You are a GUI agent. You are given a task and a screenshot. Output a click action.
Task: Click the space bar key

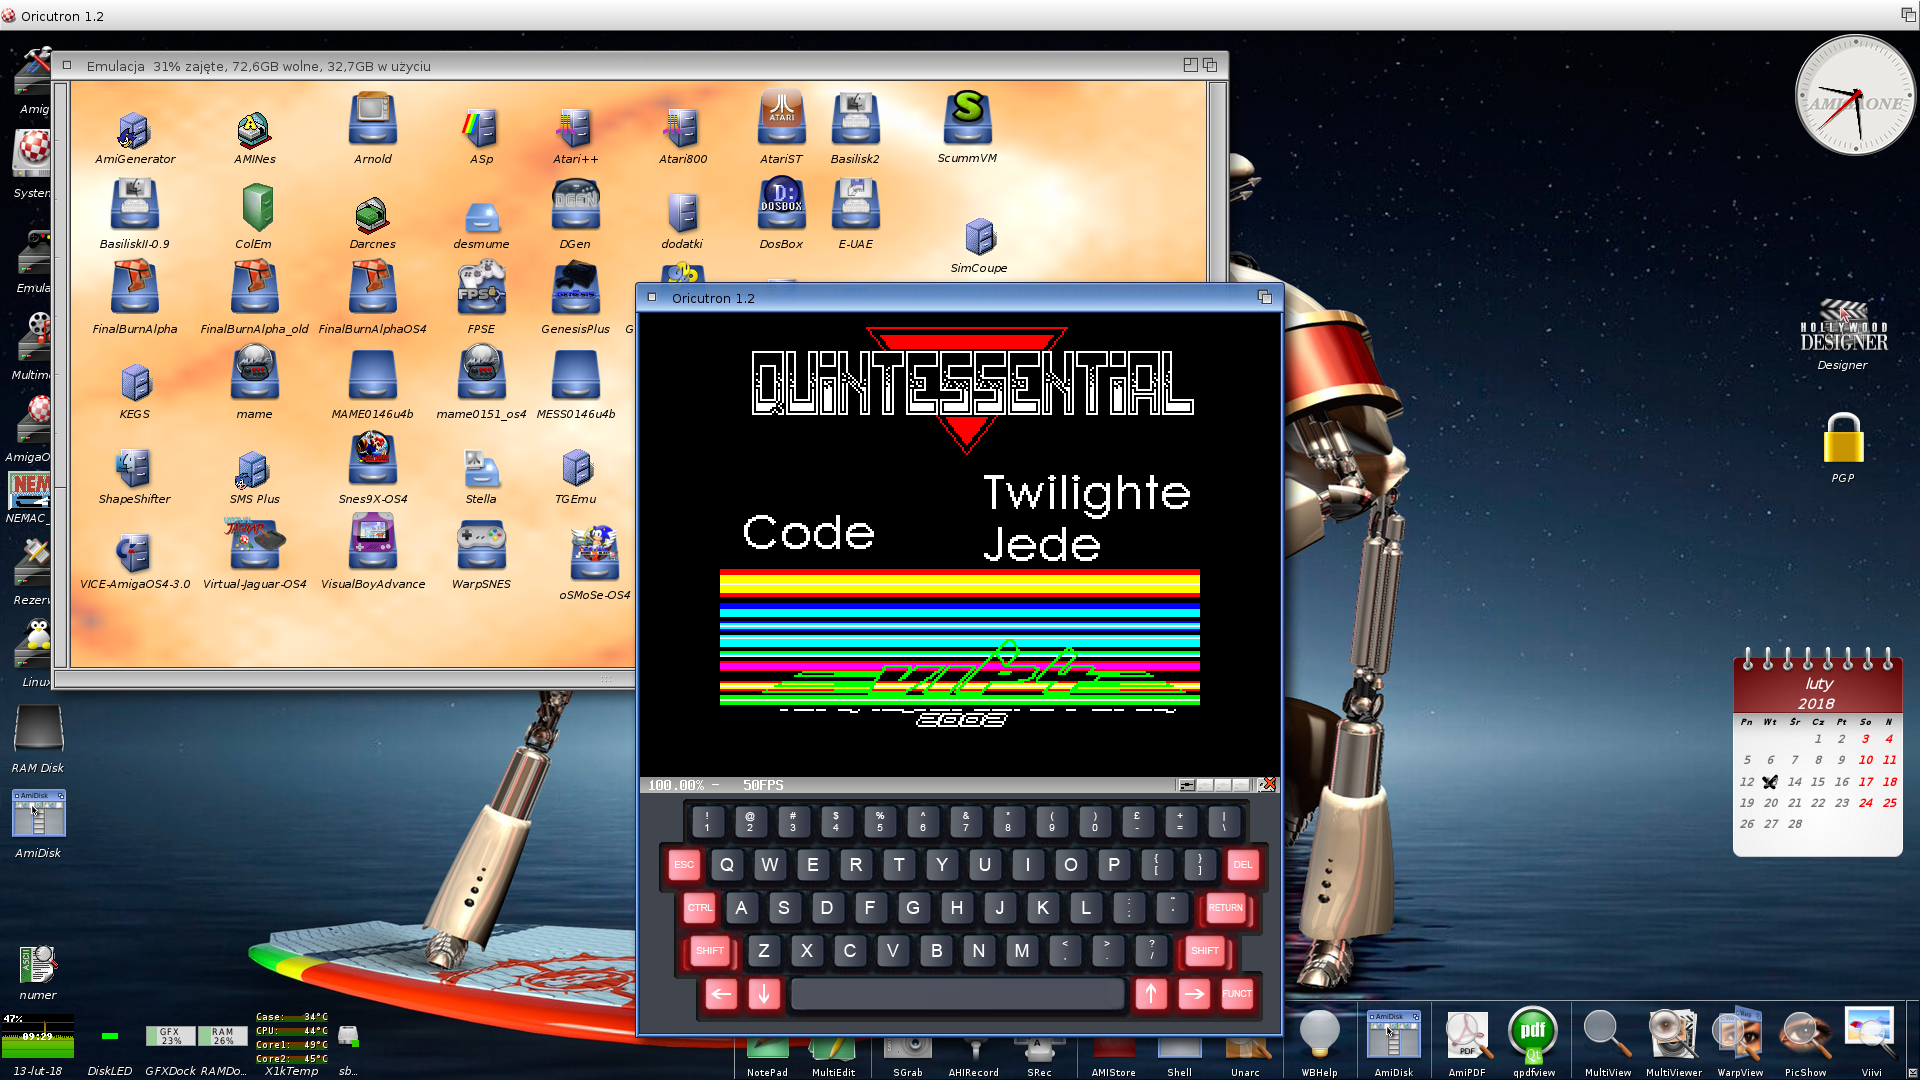957,994
